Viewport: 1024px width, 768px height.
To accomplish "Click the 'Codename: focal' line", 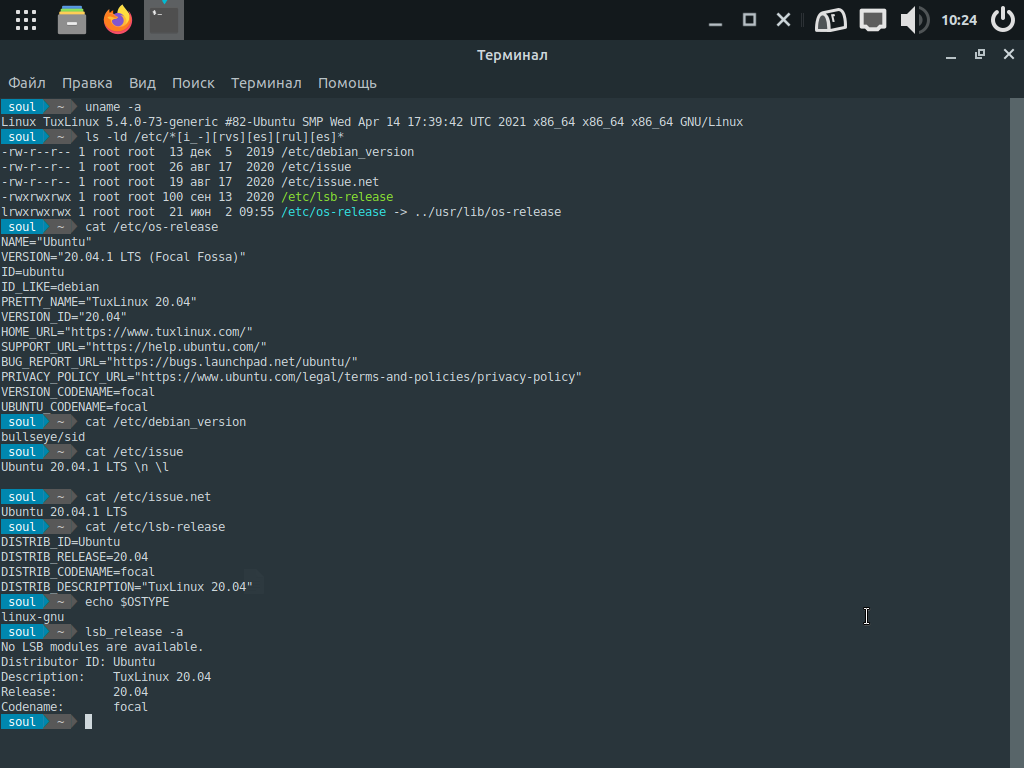I will pyautogui.click(x=74, y=707).
